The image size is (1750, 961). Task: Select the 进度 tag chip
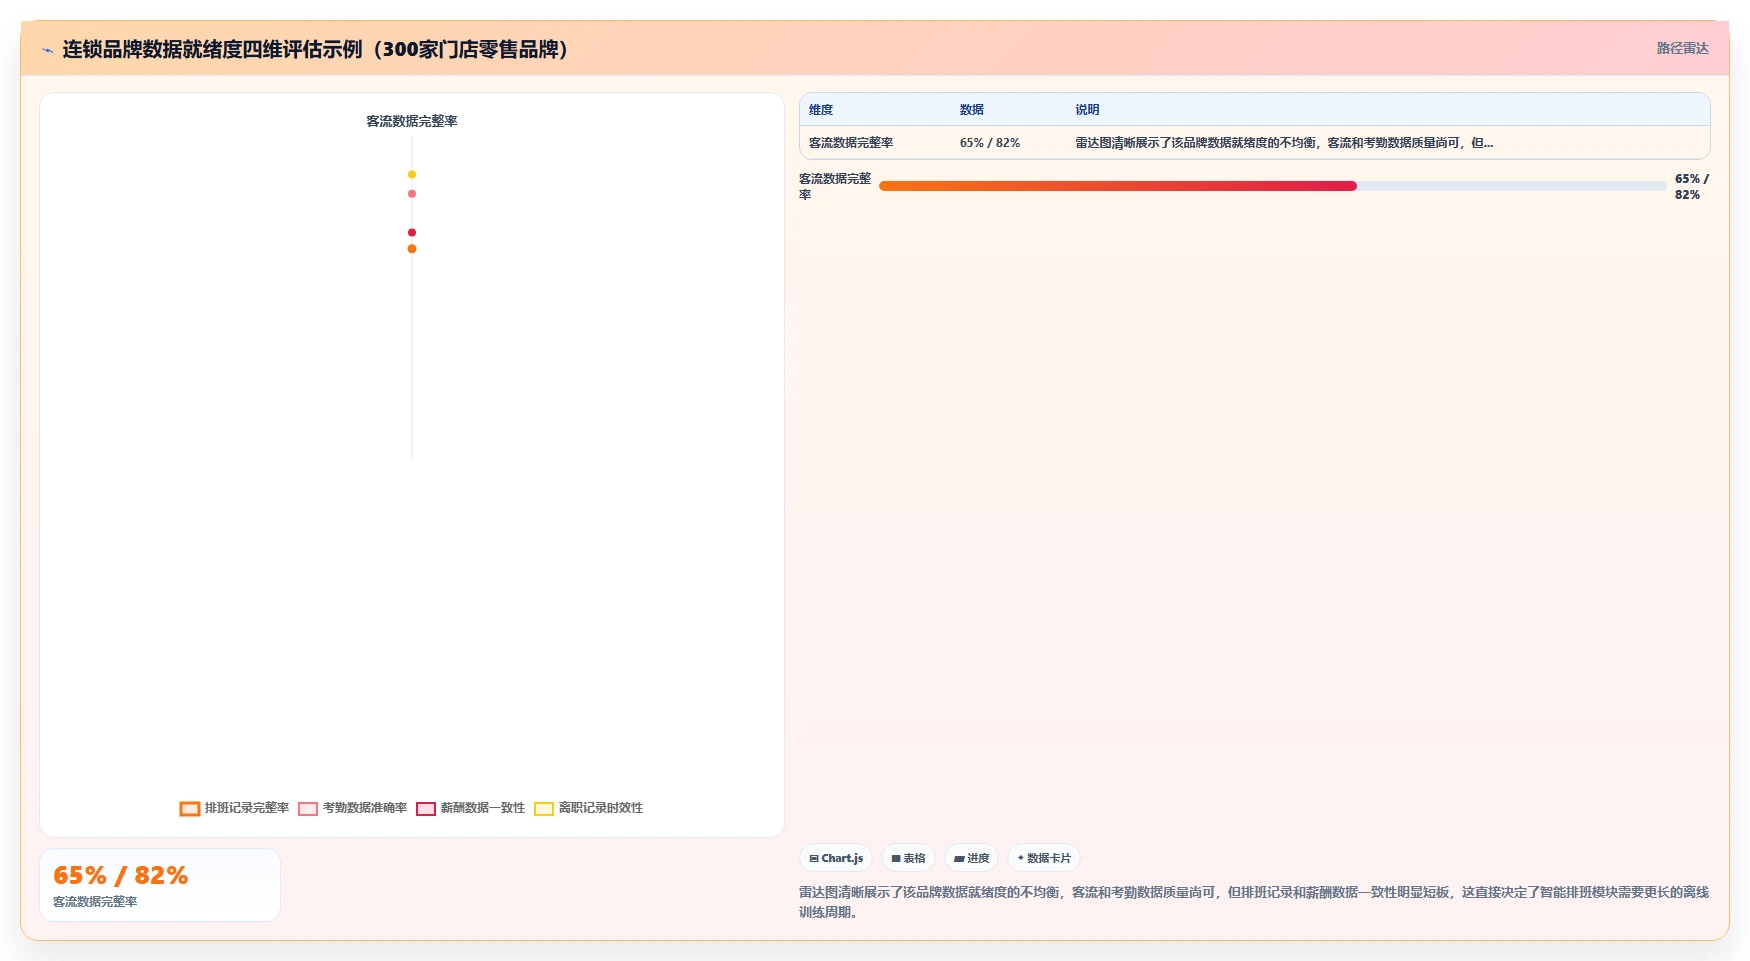(x=971, y=858)
